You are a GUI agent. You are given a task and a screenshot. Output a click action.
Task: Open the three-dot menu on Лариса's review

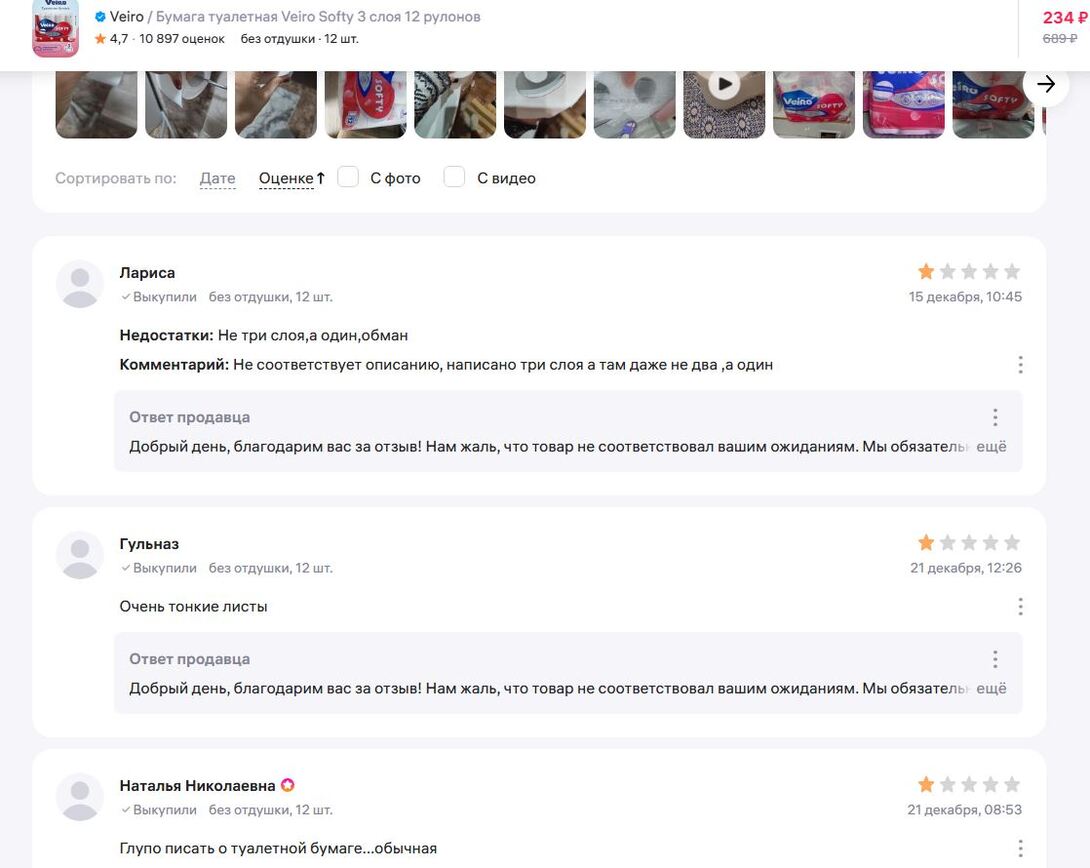pyautogui.click(x=1020, y=365)
